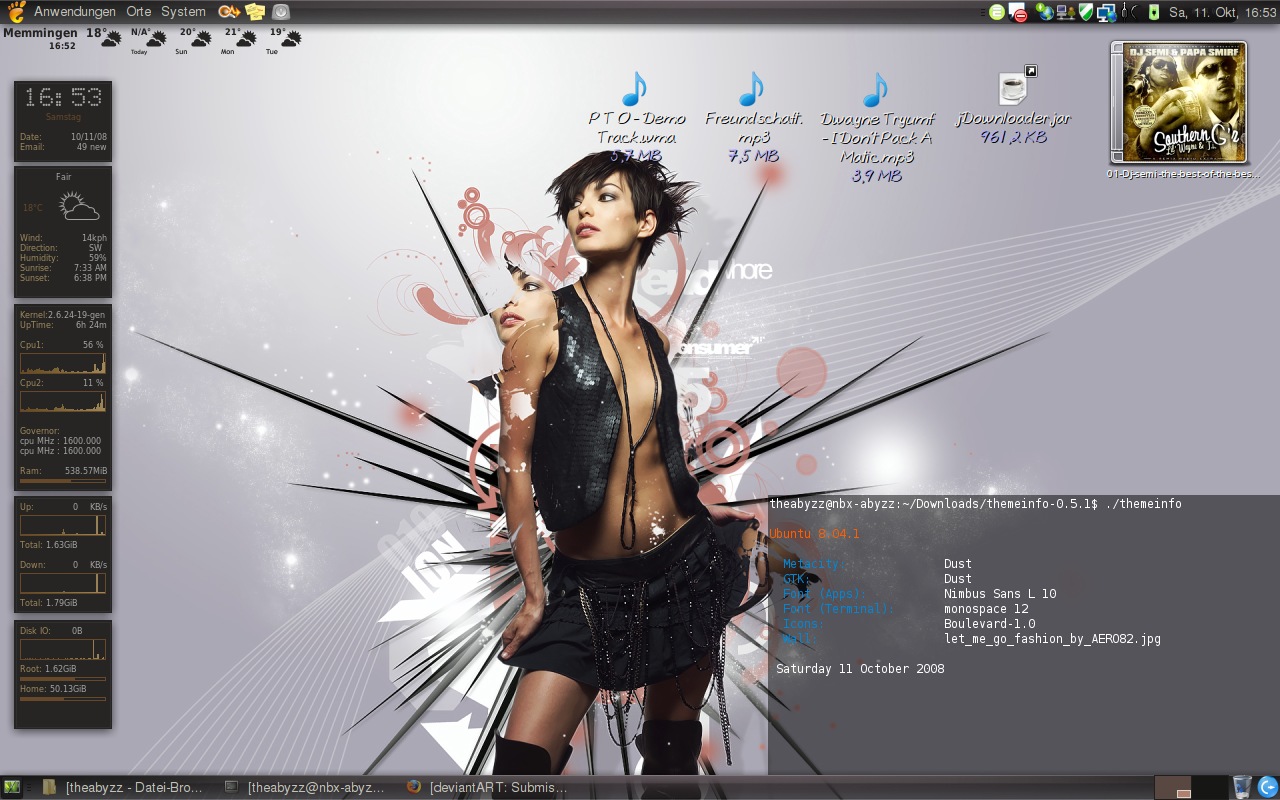The width and height of the screenshot is (1280, 800).
Task: Click the Ubuntu 8.04.1 line in terminal
Action: pyautogui.click(x=814, y=534)
